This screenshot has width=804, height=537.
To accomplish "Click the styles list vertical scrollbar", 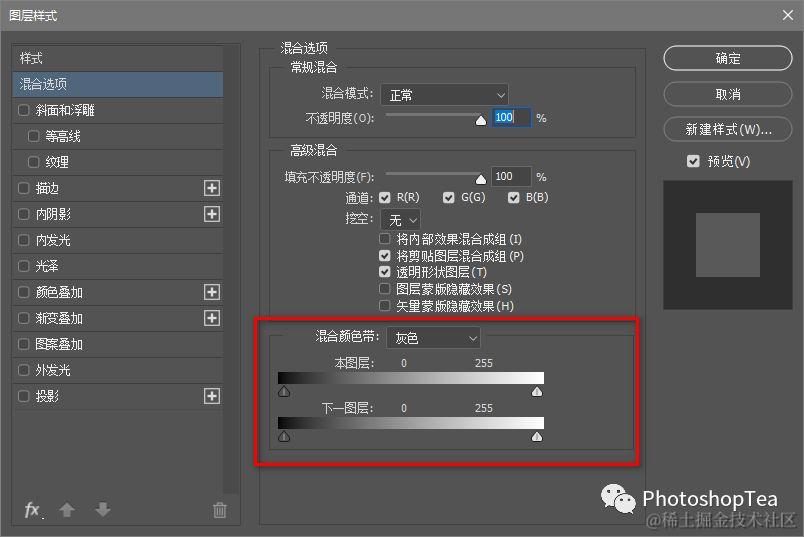I will tap(232, 269).
